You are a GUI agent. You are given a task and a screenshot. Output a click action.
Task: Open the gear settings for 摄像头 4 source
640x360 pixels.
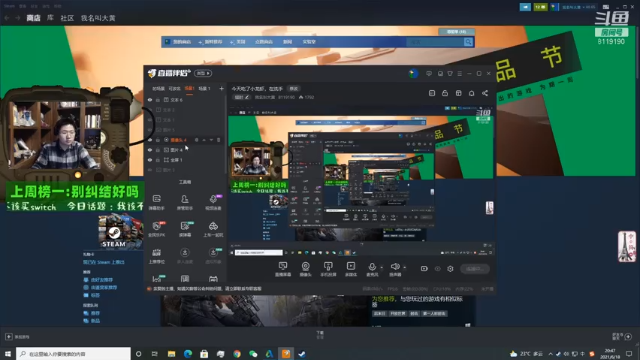point(197,140)
